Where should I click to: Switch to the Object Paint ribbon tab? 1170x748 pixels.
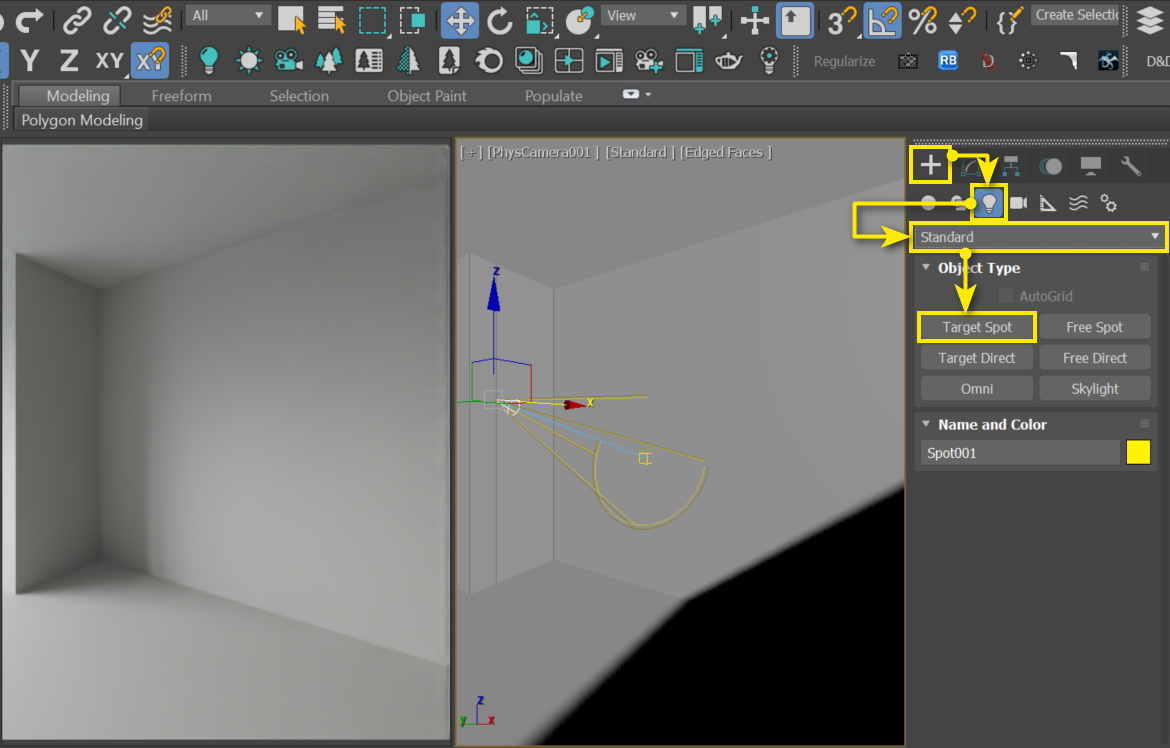point(427,96)
